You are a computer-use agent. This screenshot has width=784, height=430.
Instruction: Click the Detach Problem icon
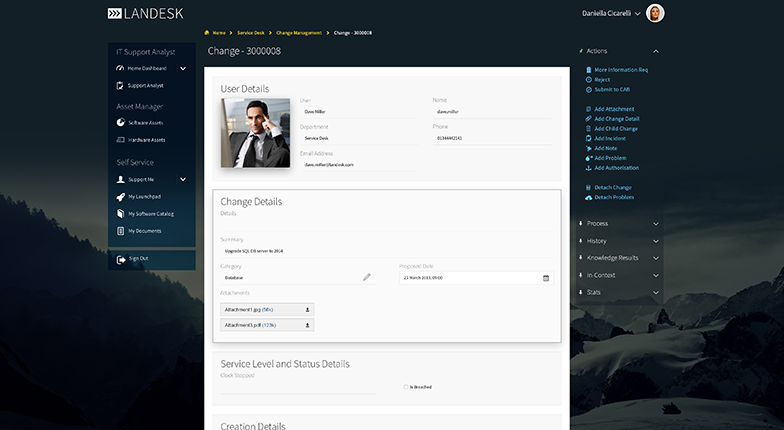coord(587,197)
